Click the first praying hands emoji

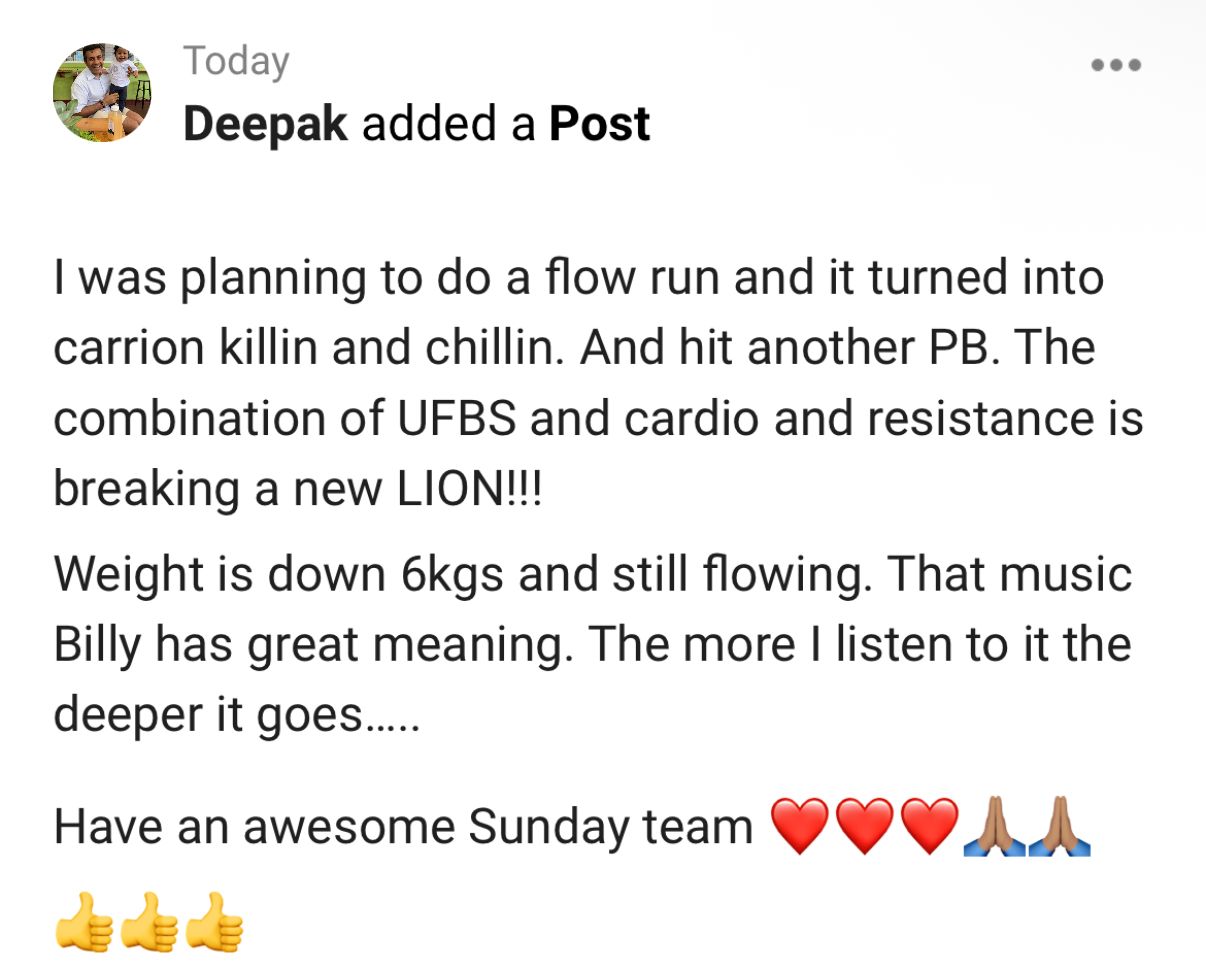pos(994,827)
